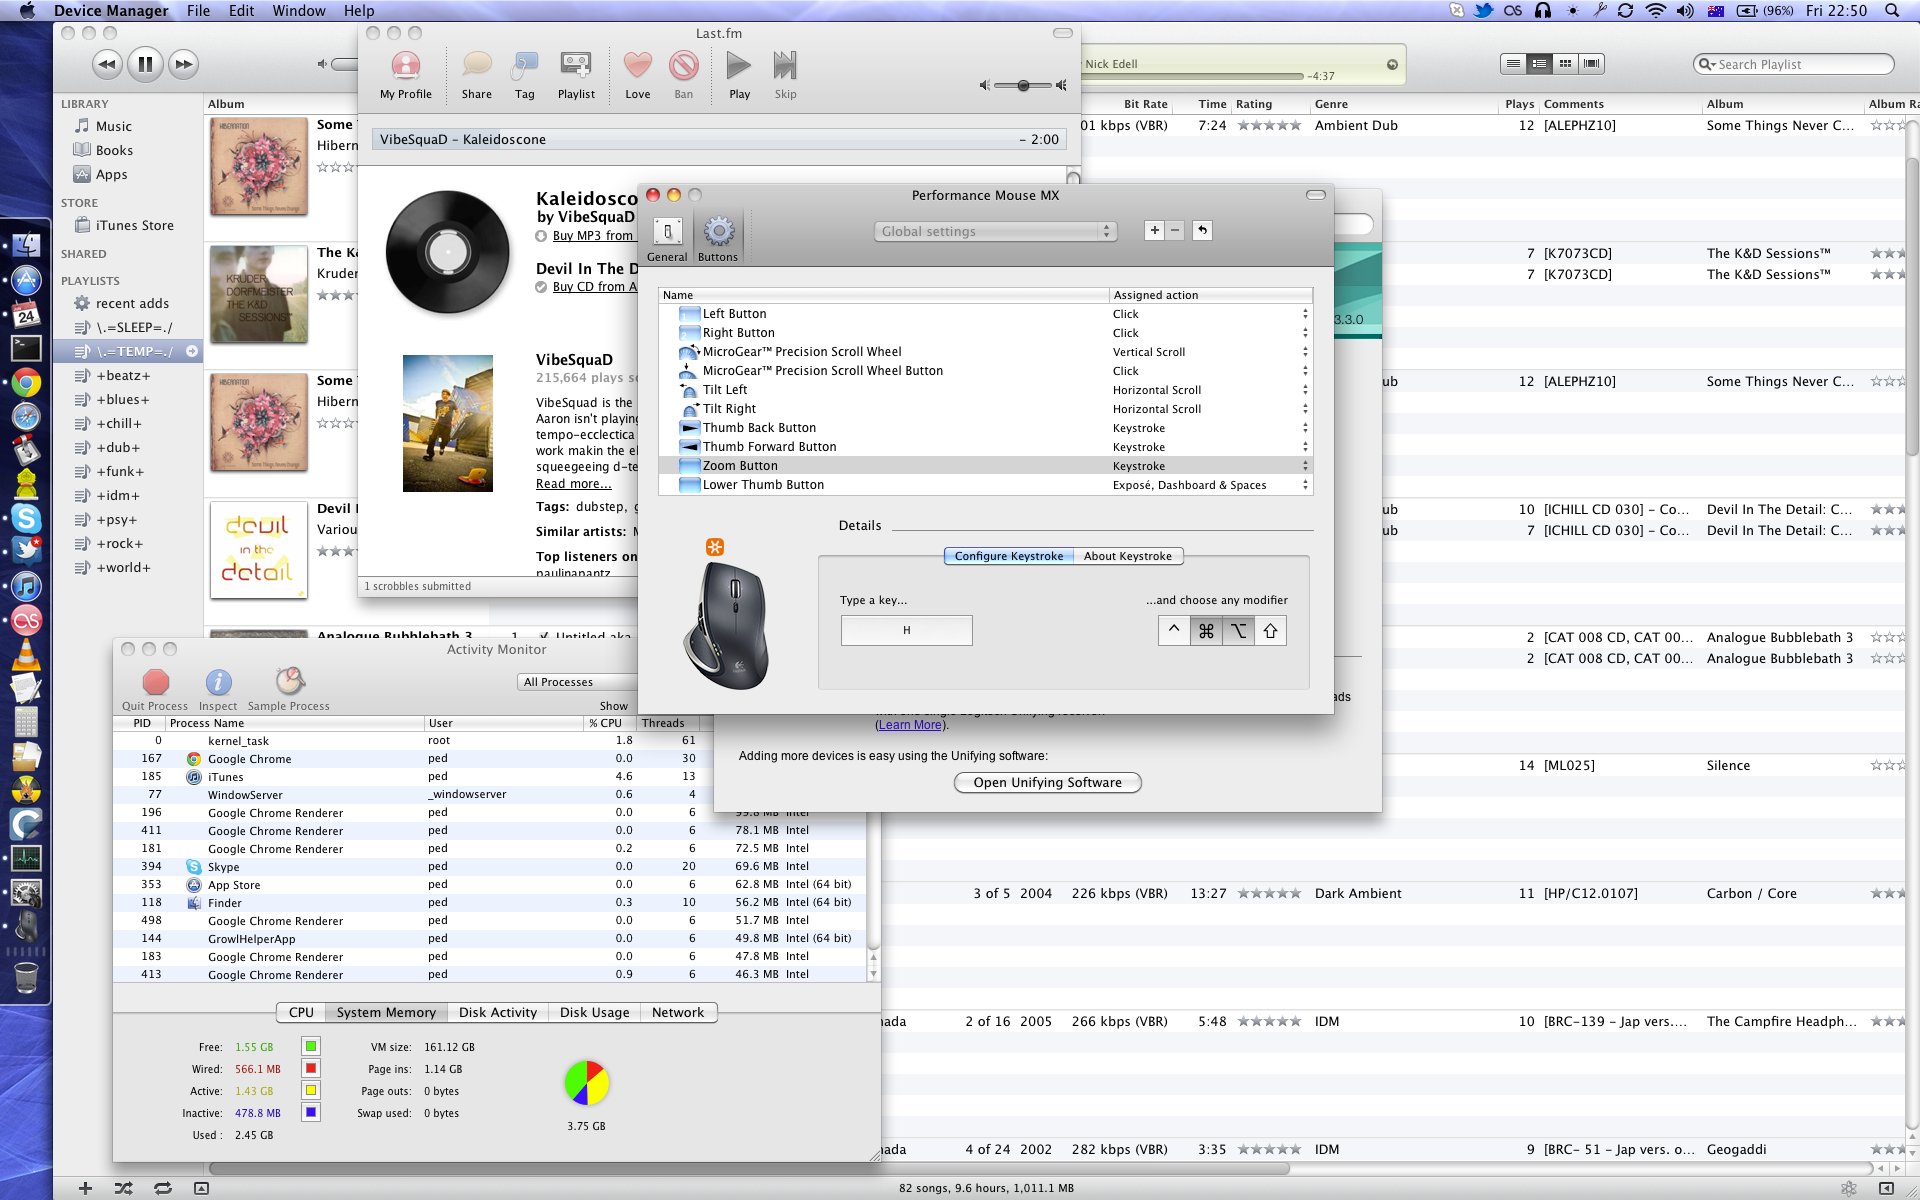This screenshot has height=1200, width=1920.
Task: Open the Playlist tool in Last.fm
Action: tap(576, 75)
